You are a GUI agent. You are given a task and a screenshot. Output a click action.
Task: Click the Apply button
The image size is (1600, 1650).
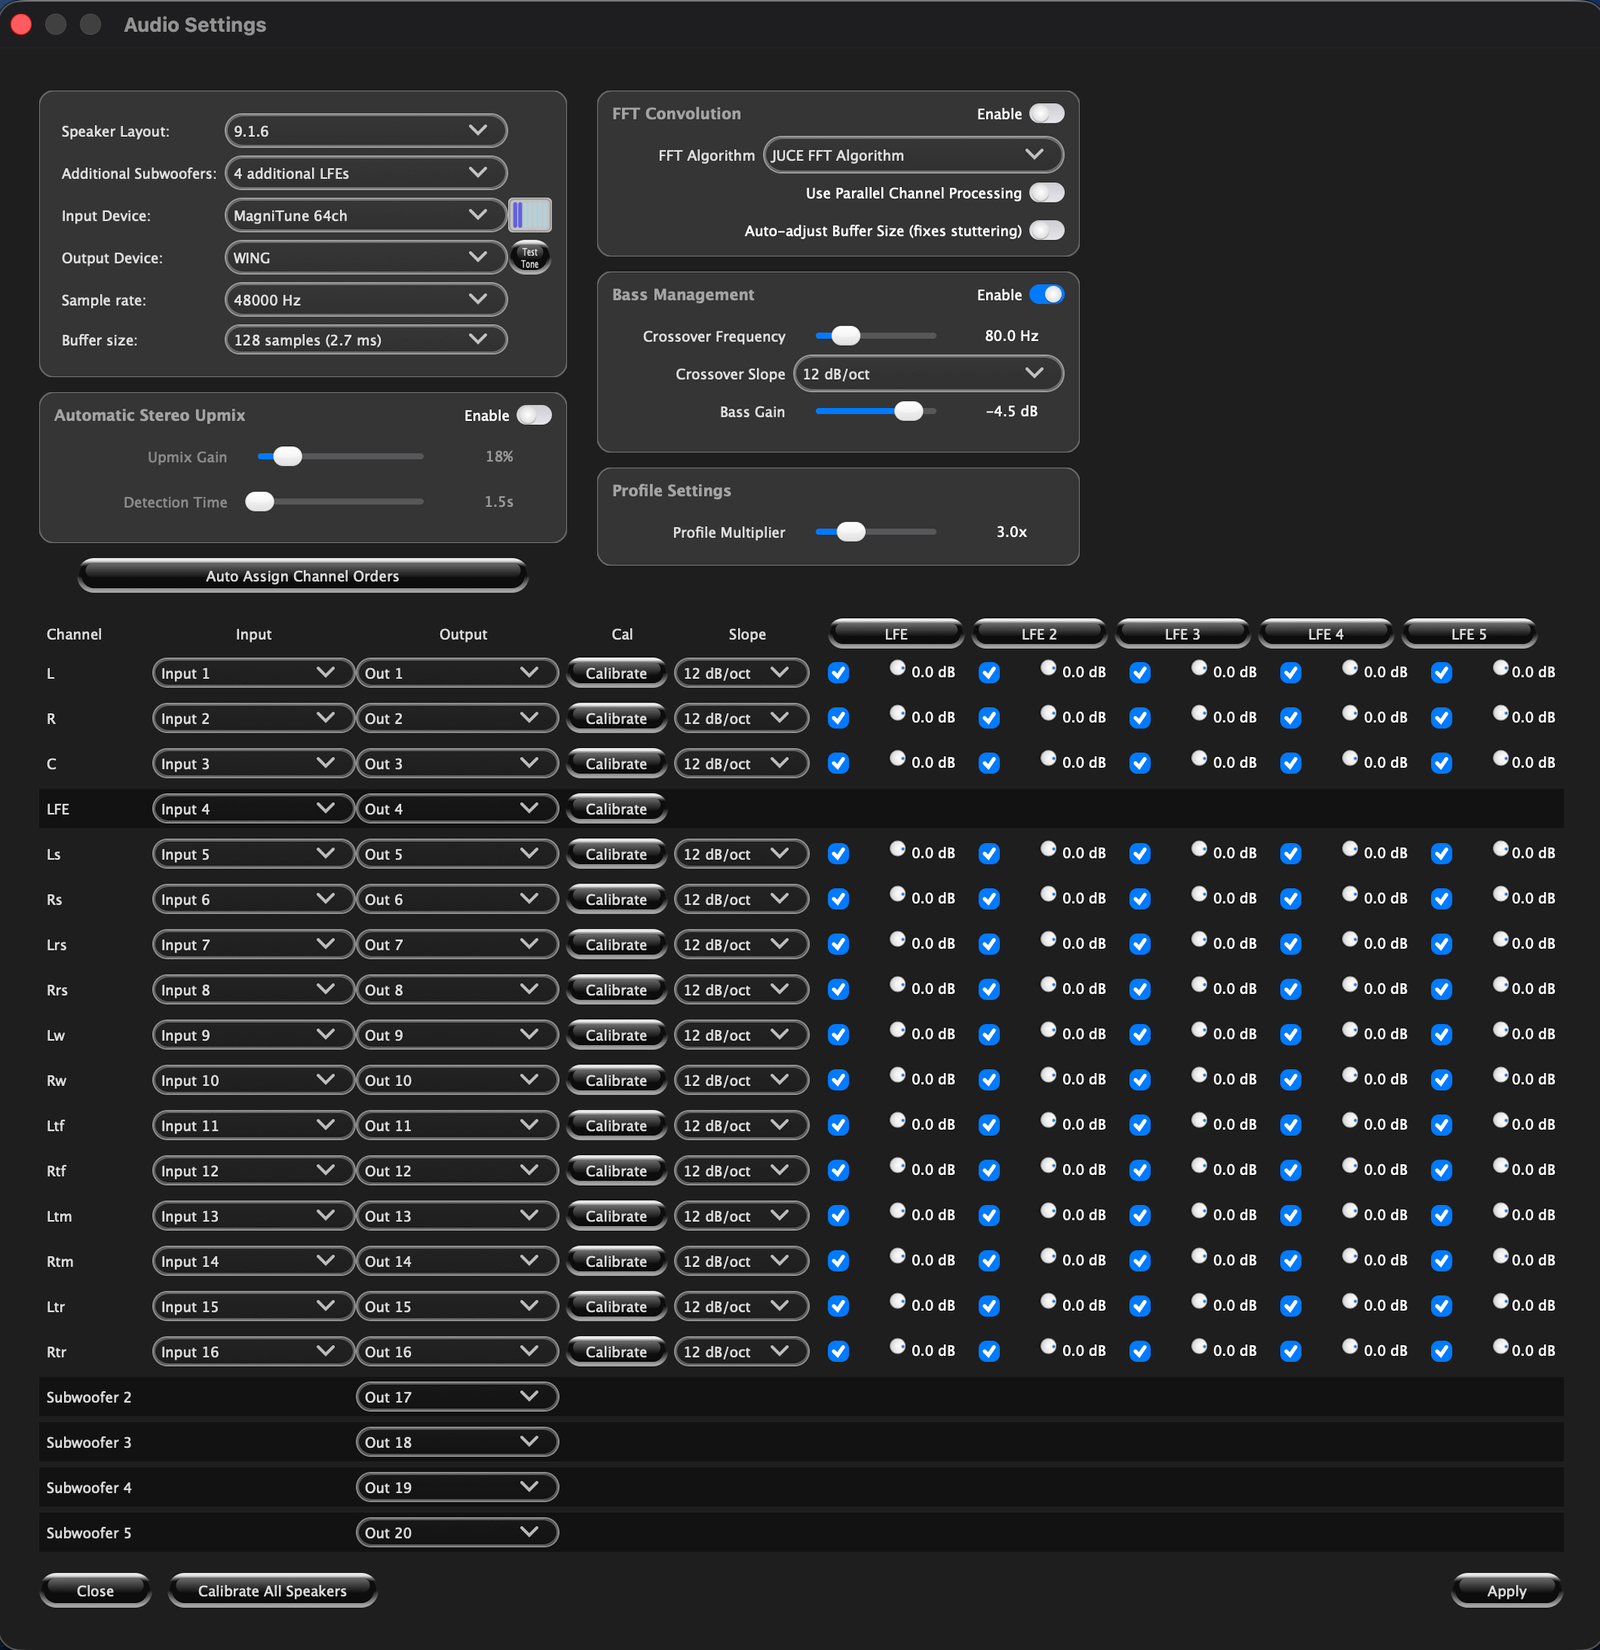(x=1506, y=1591)
